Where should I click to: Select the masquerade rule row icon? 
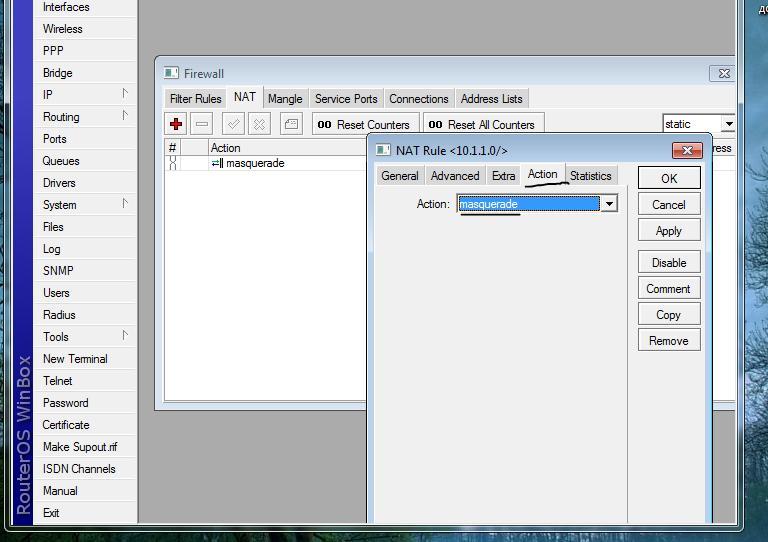tap(216, 163)
